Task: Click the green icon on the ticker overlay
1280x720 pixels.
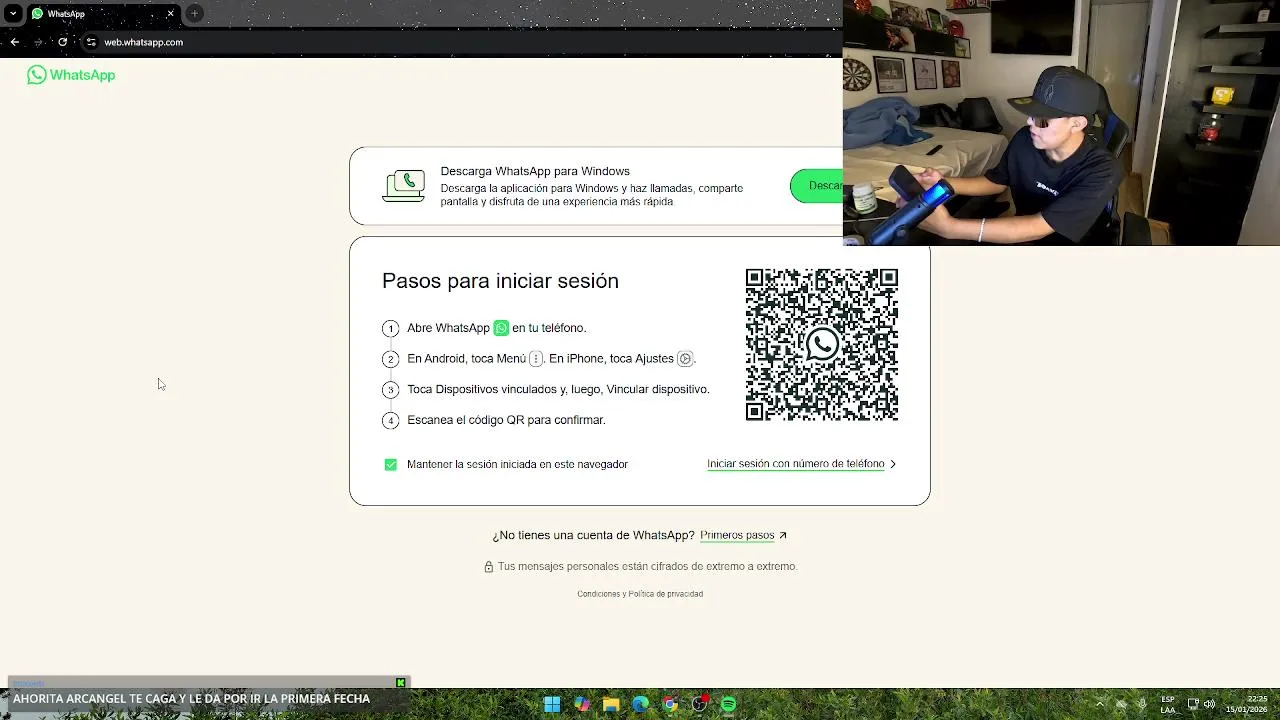Action: (x=401, y=683)
